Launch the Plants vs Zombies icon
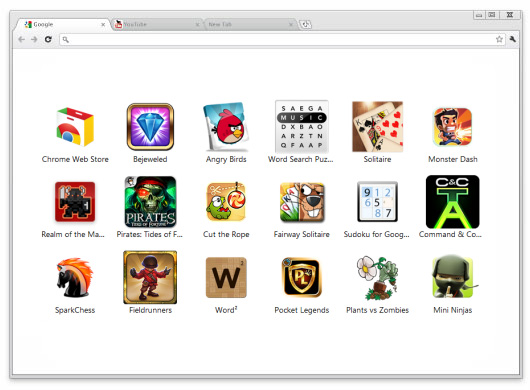530x390 pixels. [377, 278]
